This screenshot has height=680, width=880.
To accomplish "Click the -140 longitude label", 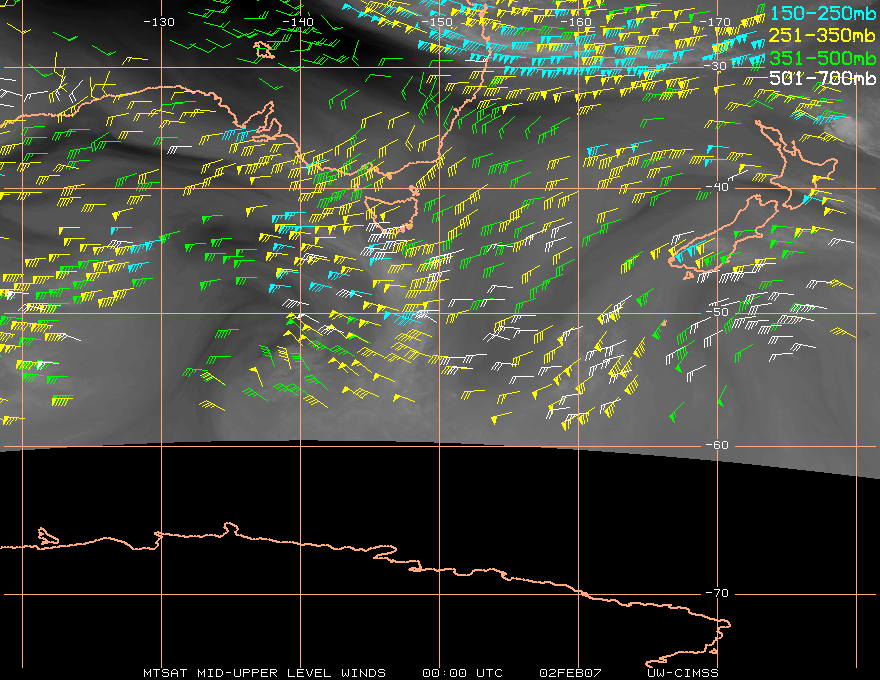I will pyautogui.click(x=298, y=21).
